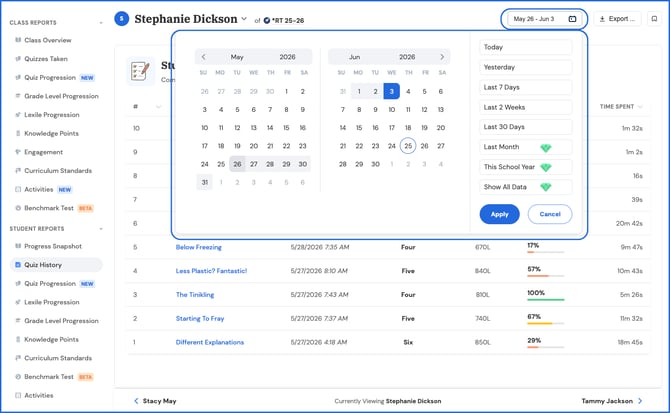Collapse the Student Reports section
This screenshot has height=413, width=670.
101,229
